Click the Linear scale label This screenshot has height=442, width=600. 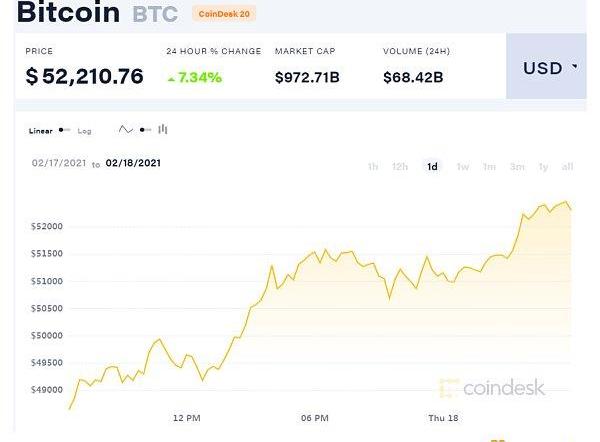pos(41,131)
